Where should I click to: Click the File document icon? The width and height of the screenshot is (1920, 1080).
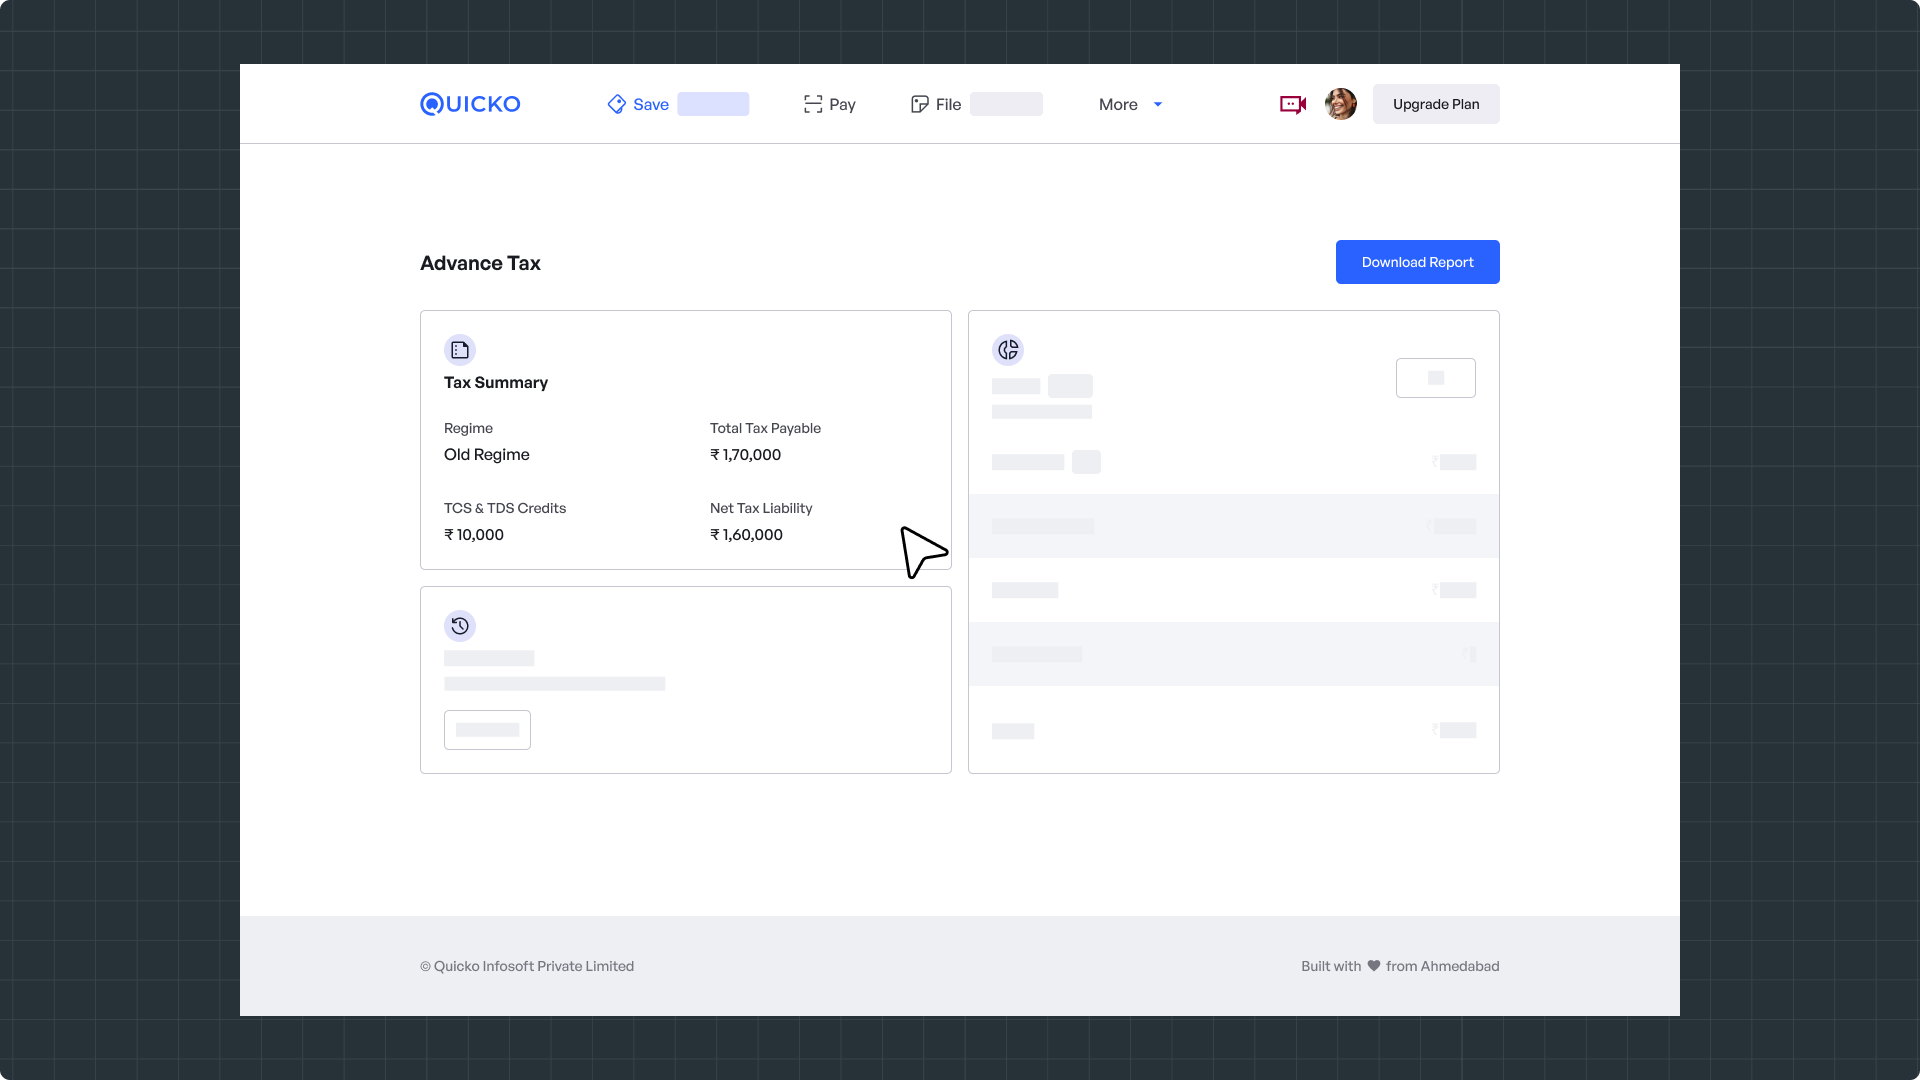click(x=919, y=104)
